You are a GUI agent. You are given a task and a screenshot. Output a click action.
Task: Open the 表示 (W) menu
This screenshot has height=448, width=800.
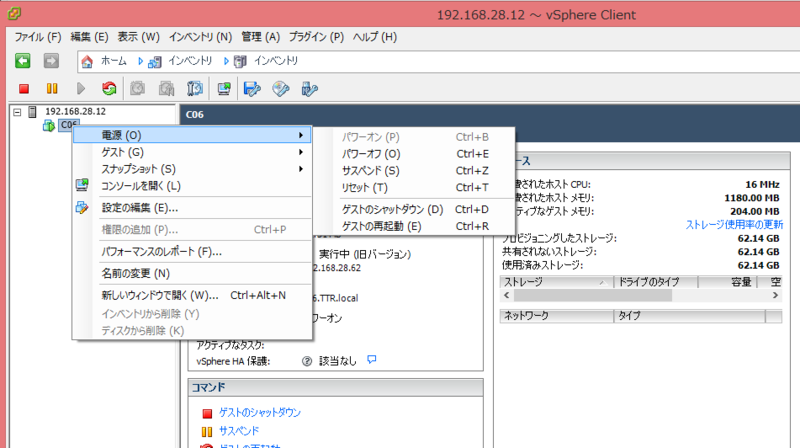[138, 37]
